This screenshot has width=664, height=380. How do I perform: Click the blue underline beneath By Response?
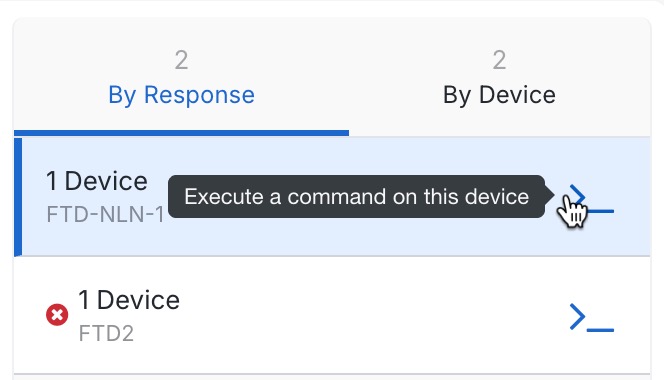pyautogui.click(x=181, y=133)
